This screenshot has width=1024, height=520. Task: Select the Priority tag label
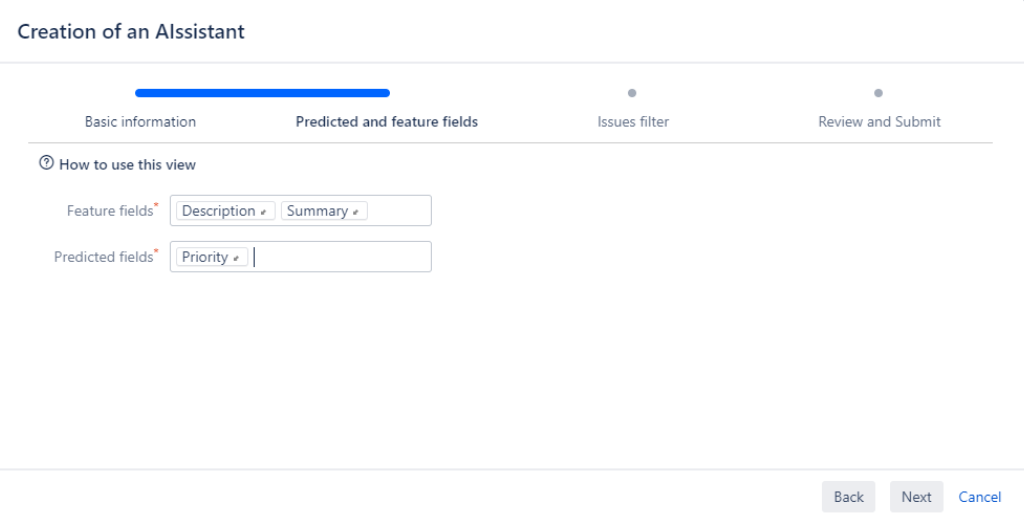[x=205, y=257]
